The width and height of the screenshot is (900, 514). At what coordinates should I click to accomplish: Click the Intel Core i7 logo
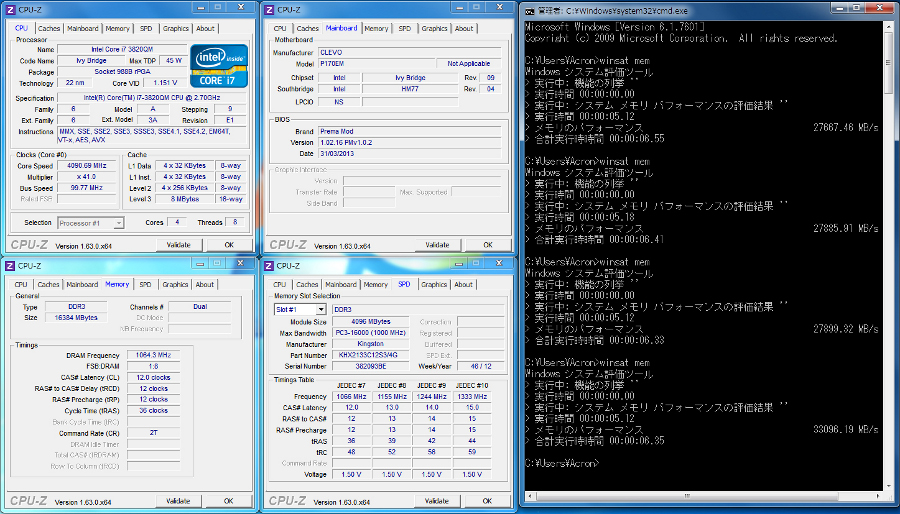coord(219,65)
